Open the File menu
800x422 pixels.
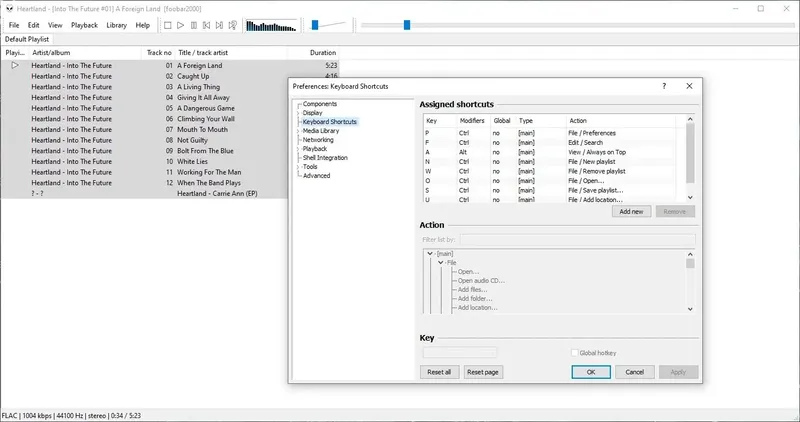click(14, 25)
